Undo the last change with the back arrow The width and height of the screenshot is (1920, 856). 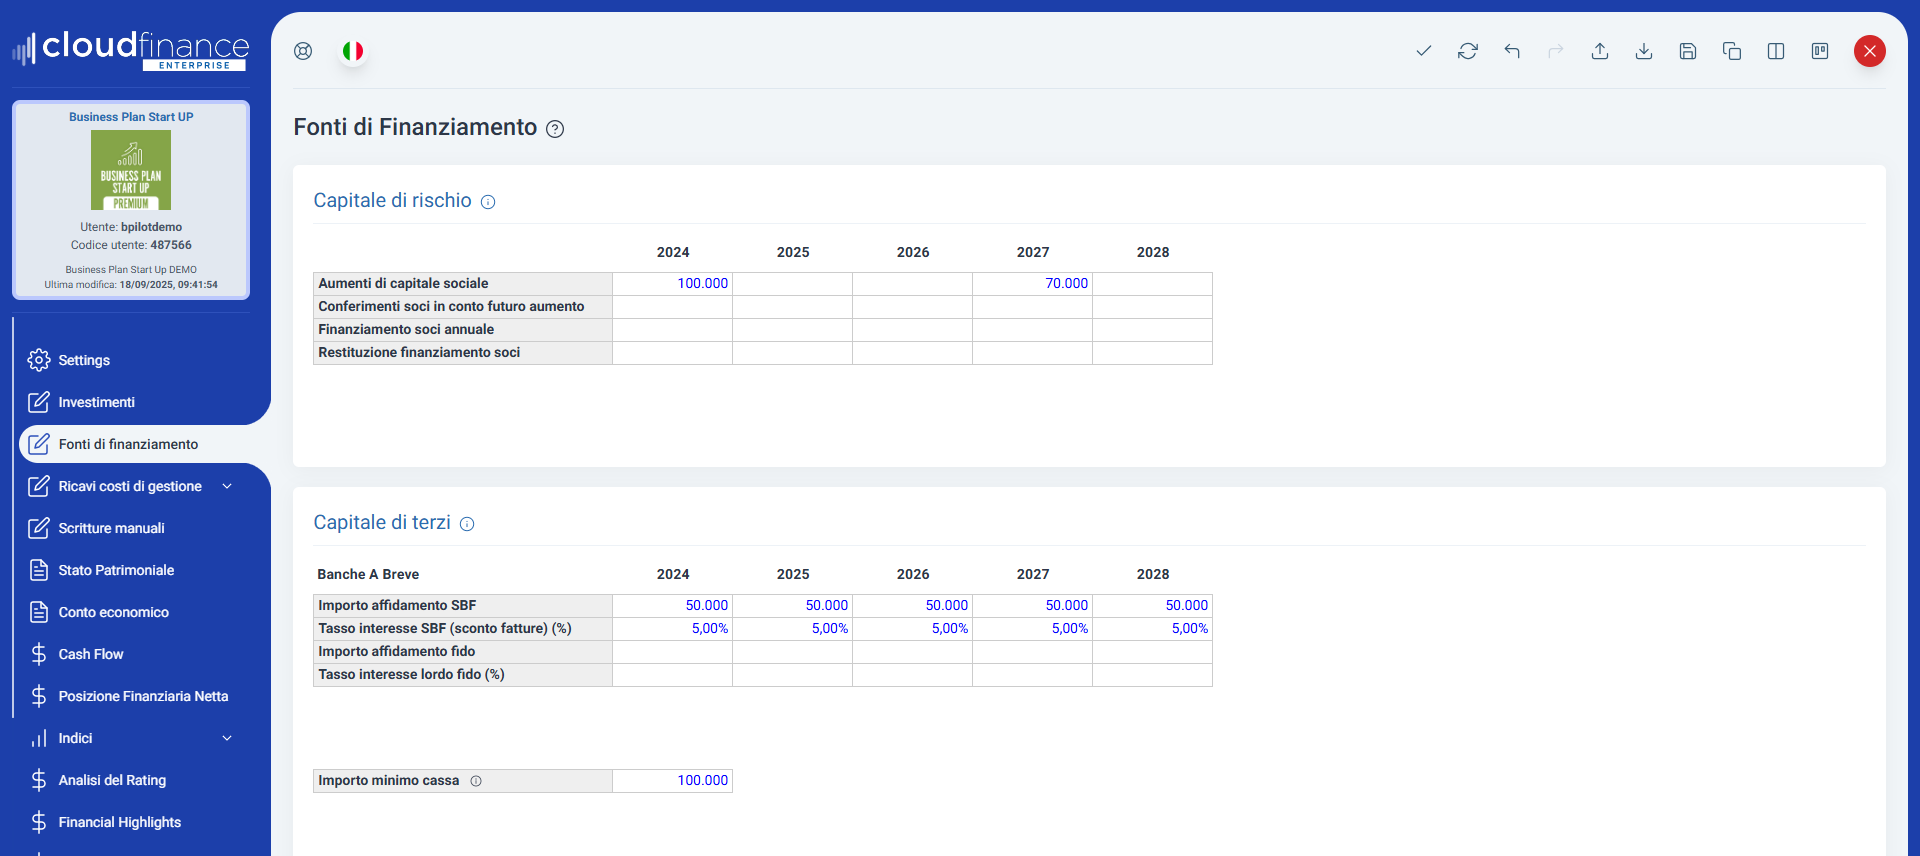click(x=1512, y=51)
